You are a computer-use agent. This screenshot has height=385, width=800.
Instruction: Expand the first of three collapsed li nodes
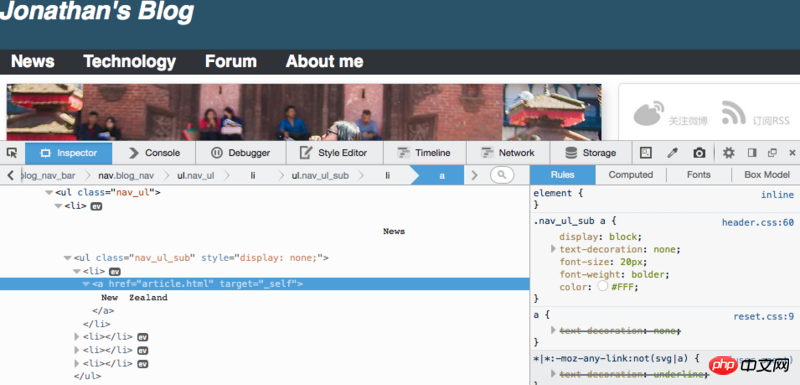click(x=77, y=337)
